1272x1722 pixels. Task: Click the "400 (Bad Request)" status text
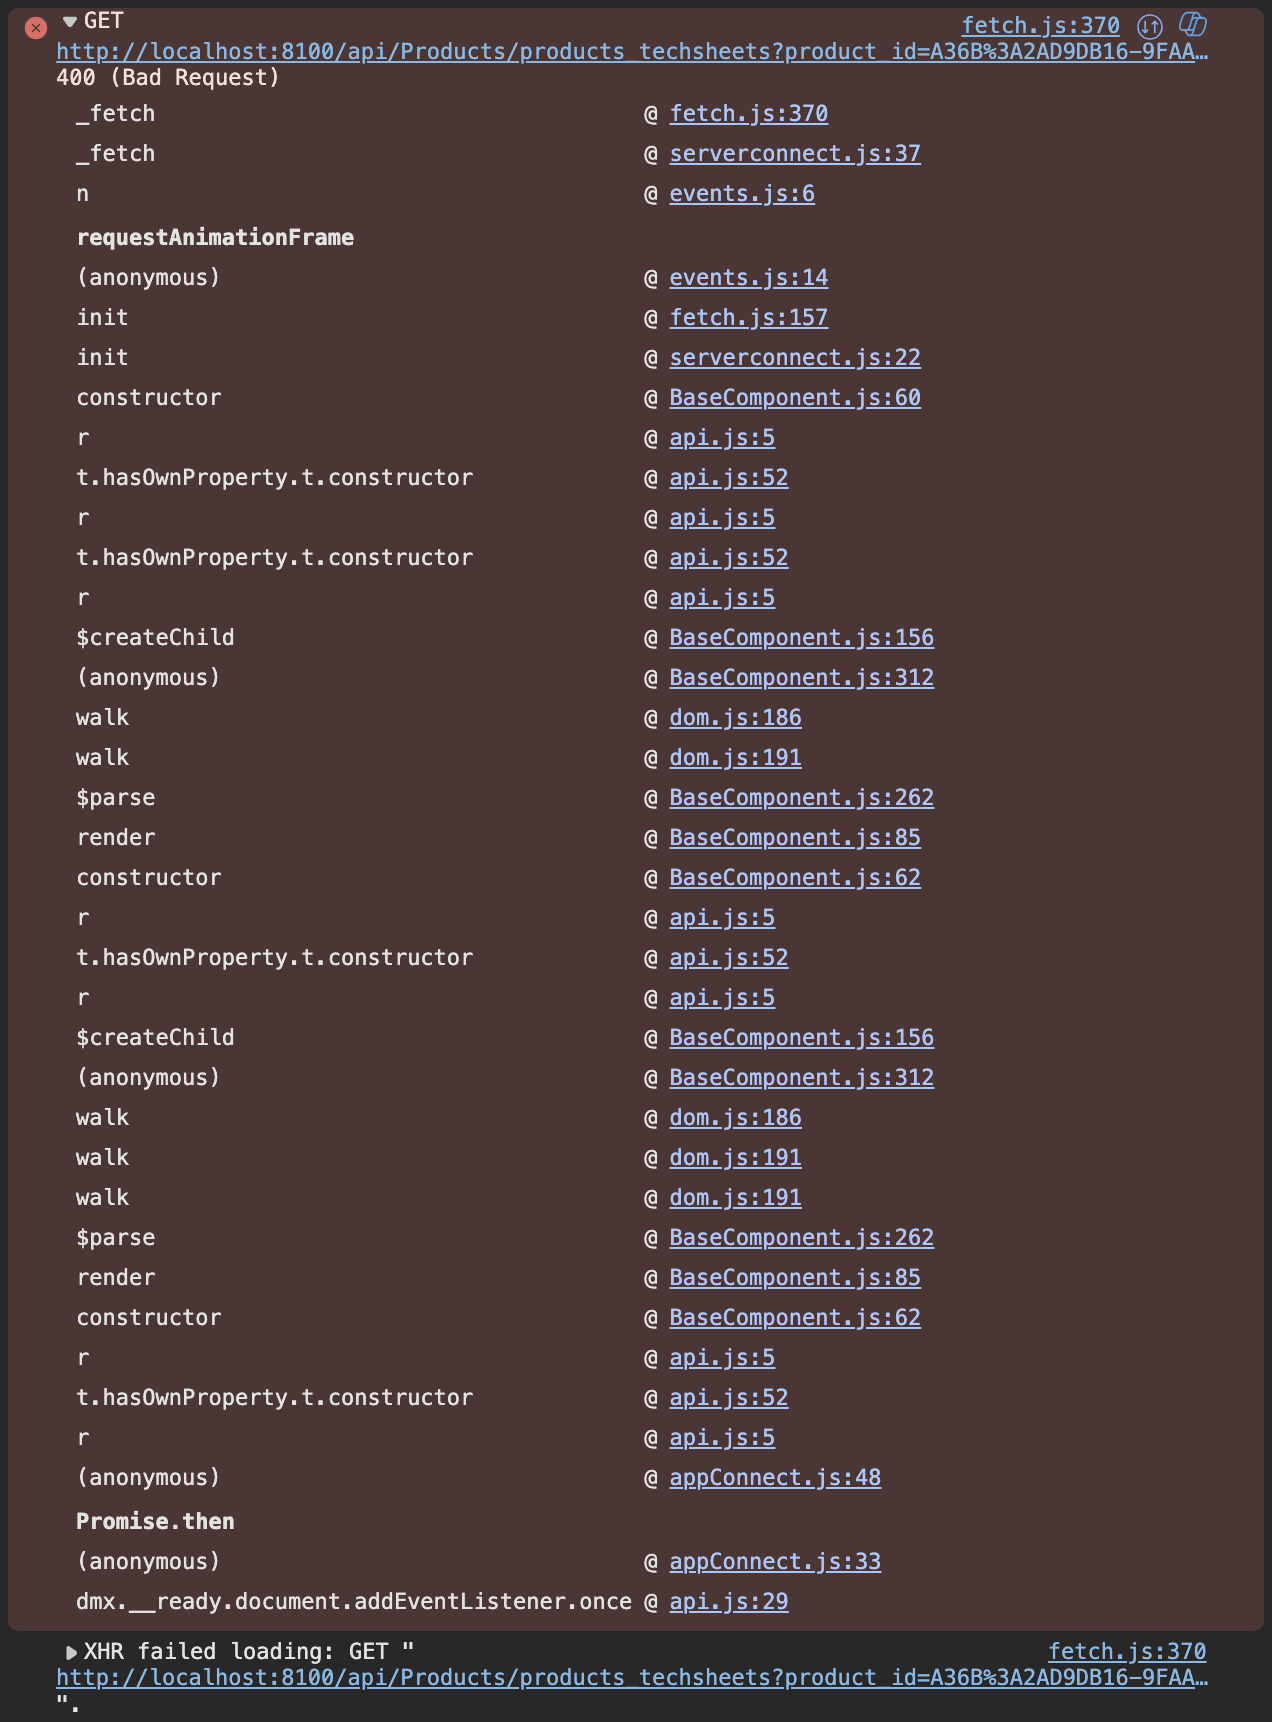[168, 78]
